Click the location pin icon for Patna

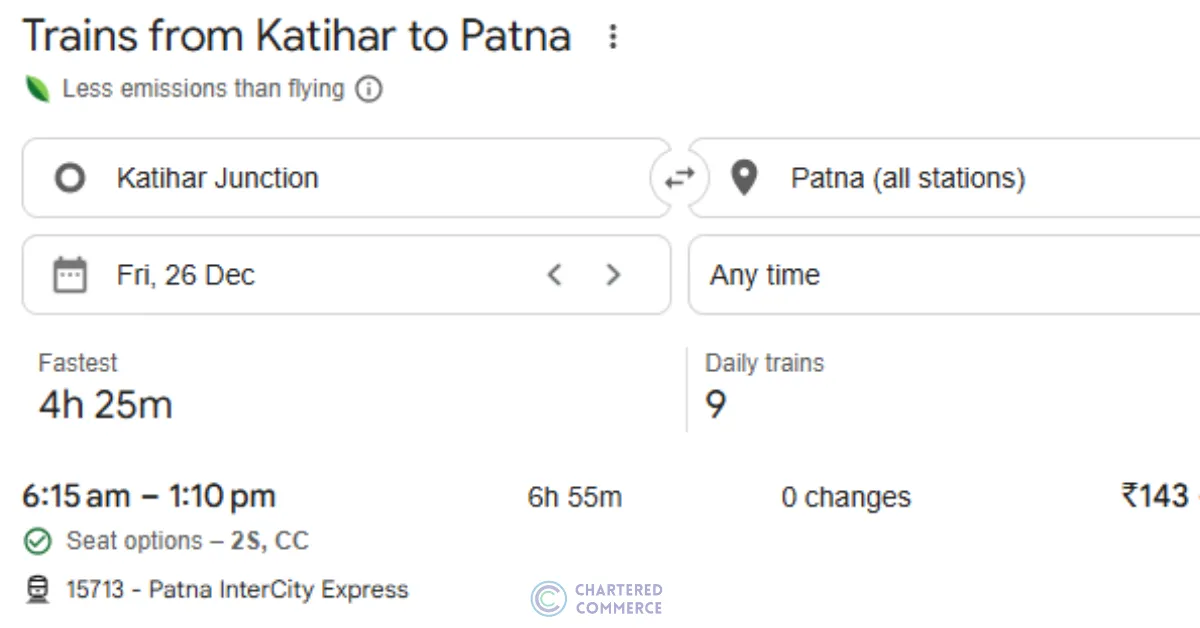743,177
